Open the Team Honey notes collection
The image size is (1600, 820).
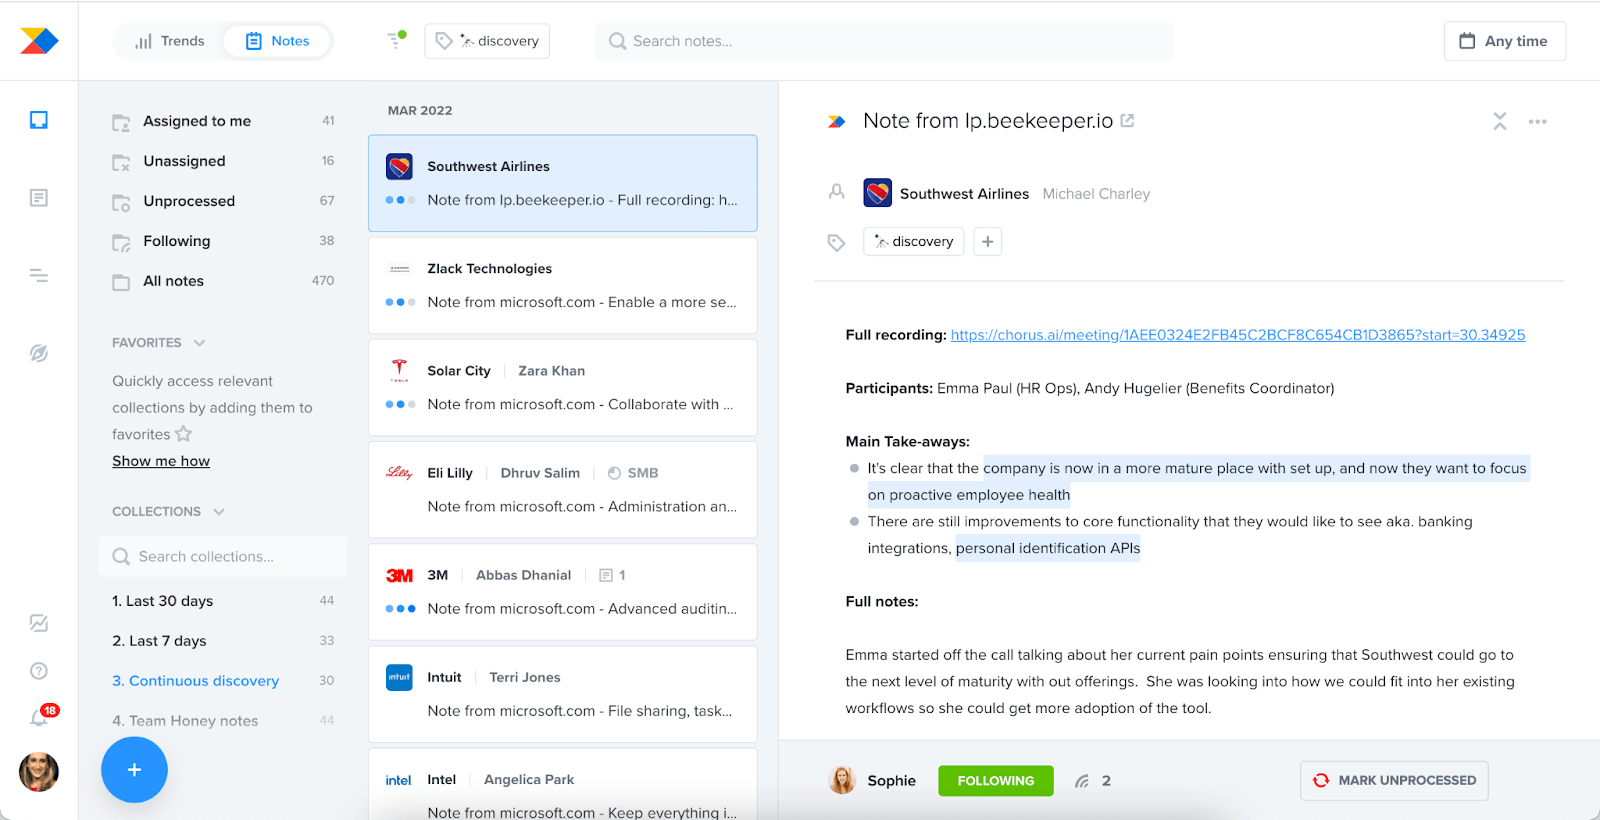click(223, 721)
